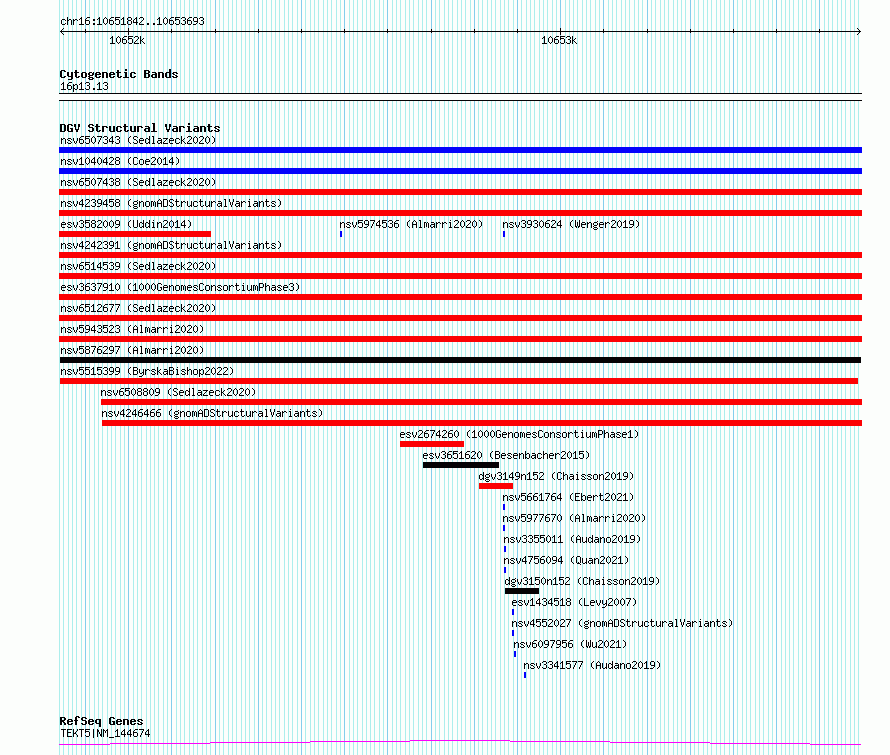Image resolution: width=890 pixels, height=755 pixels.
Task: Open esv3651620 (Besenbacher2015) variant label
Action: click(506, 455)
